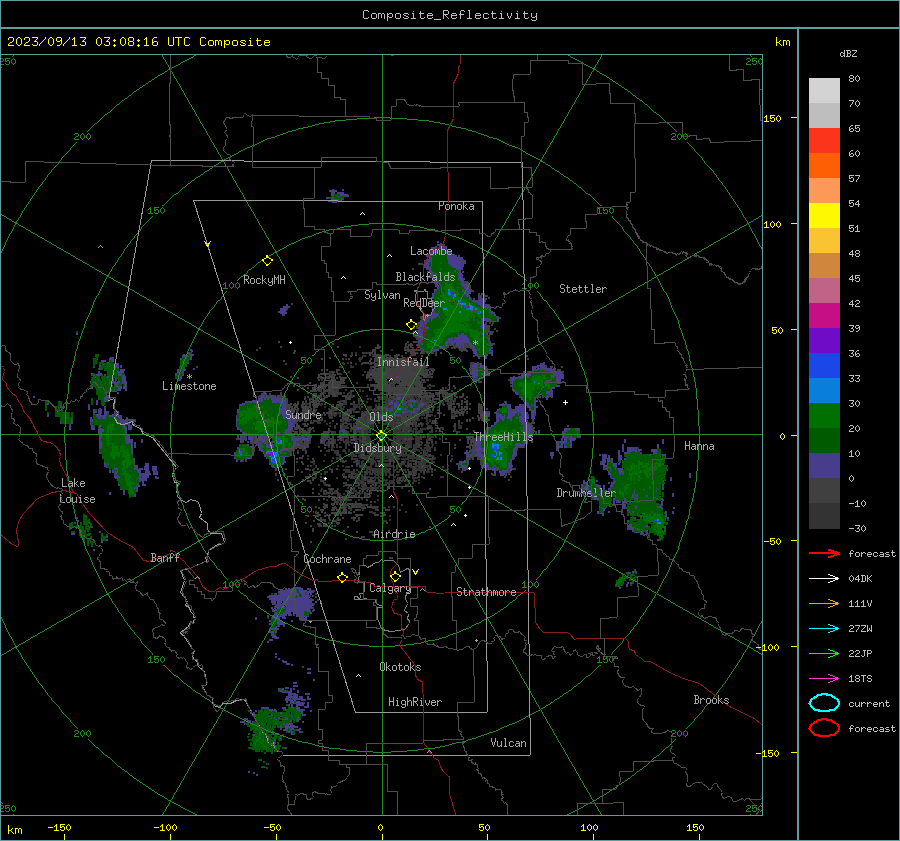
Task: Pick the light gray 80 dBZ swatch
Action: (824, 91)
